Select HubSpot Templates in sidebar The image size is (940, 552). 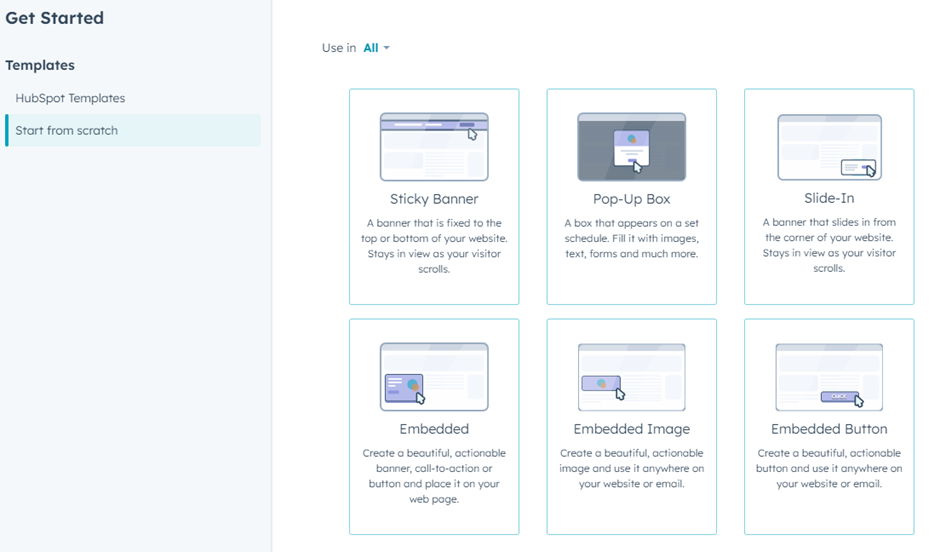70,98
